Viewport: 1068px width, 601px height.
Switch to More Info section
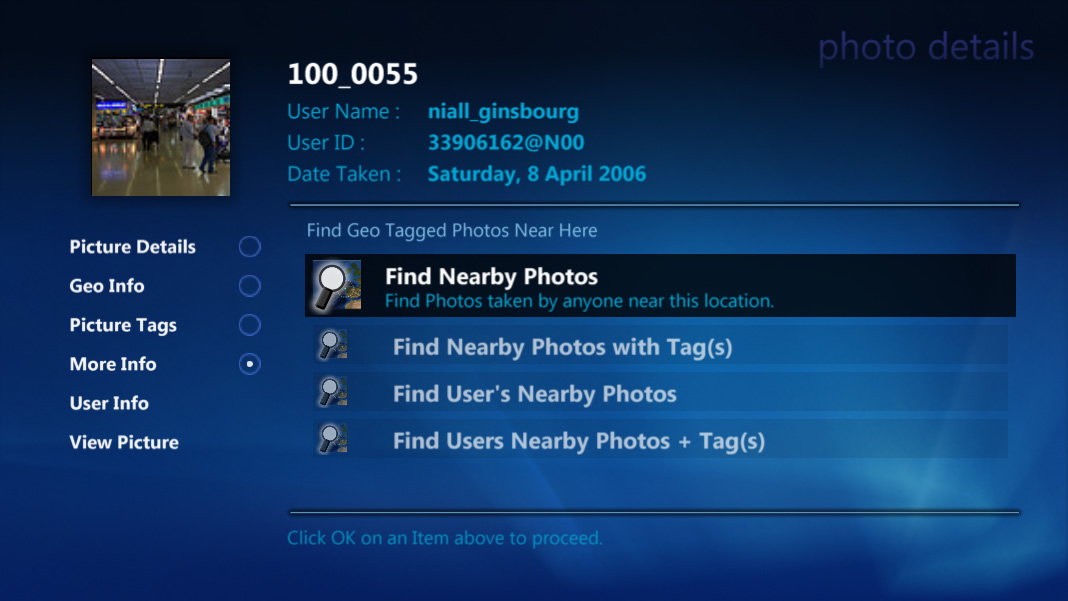(x=112, y=364)
